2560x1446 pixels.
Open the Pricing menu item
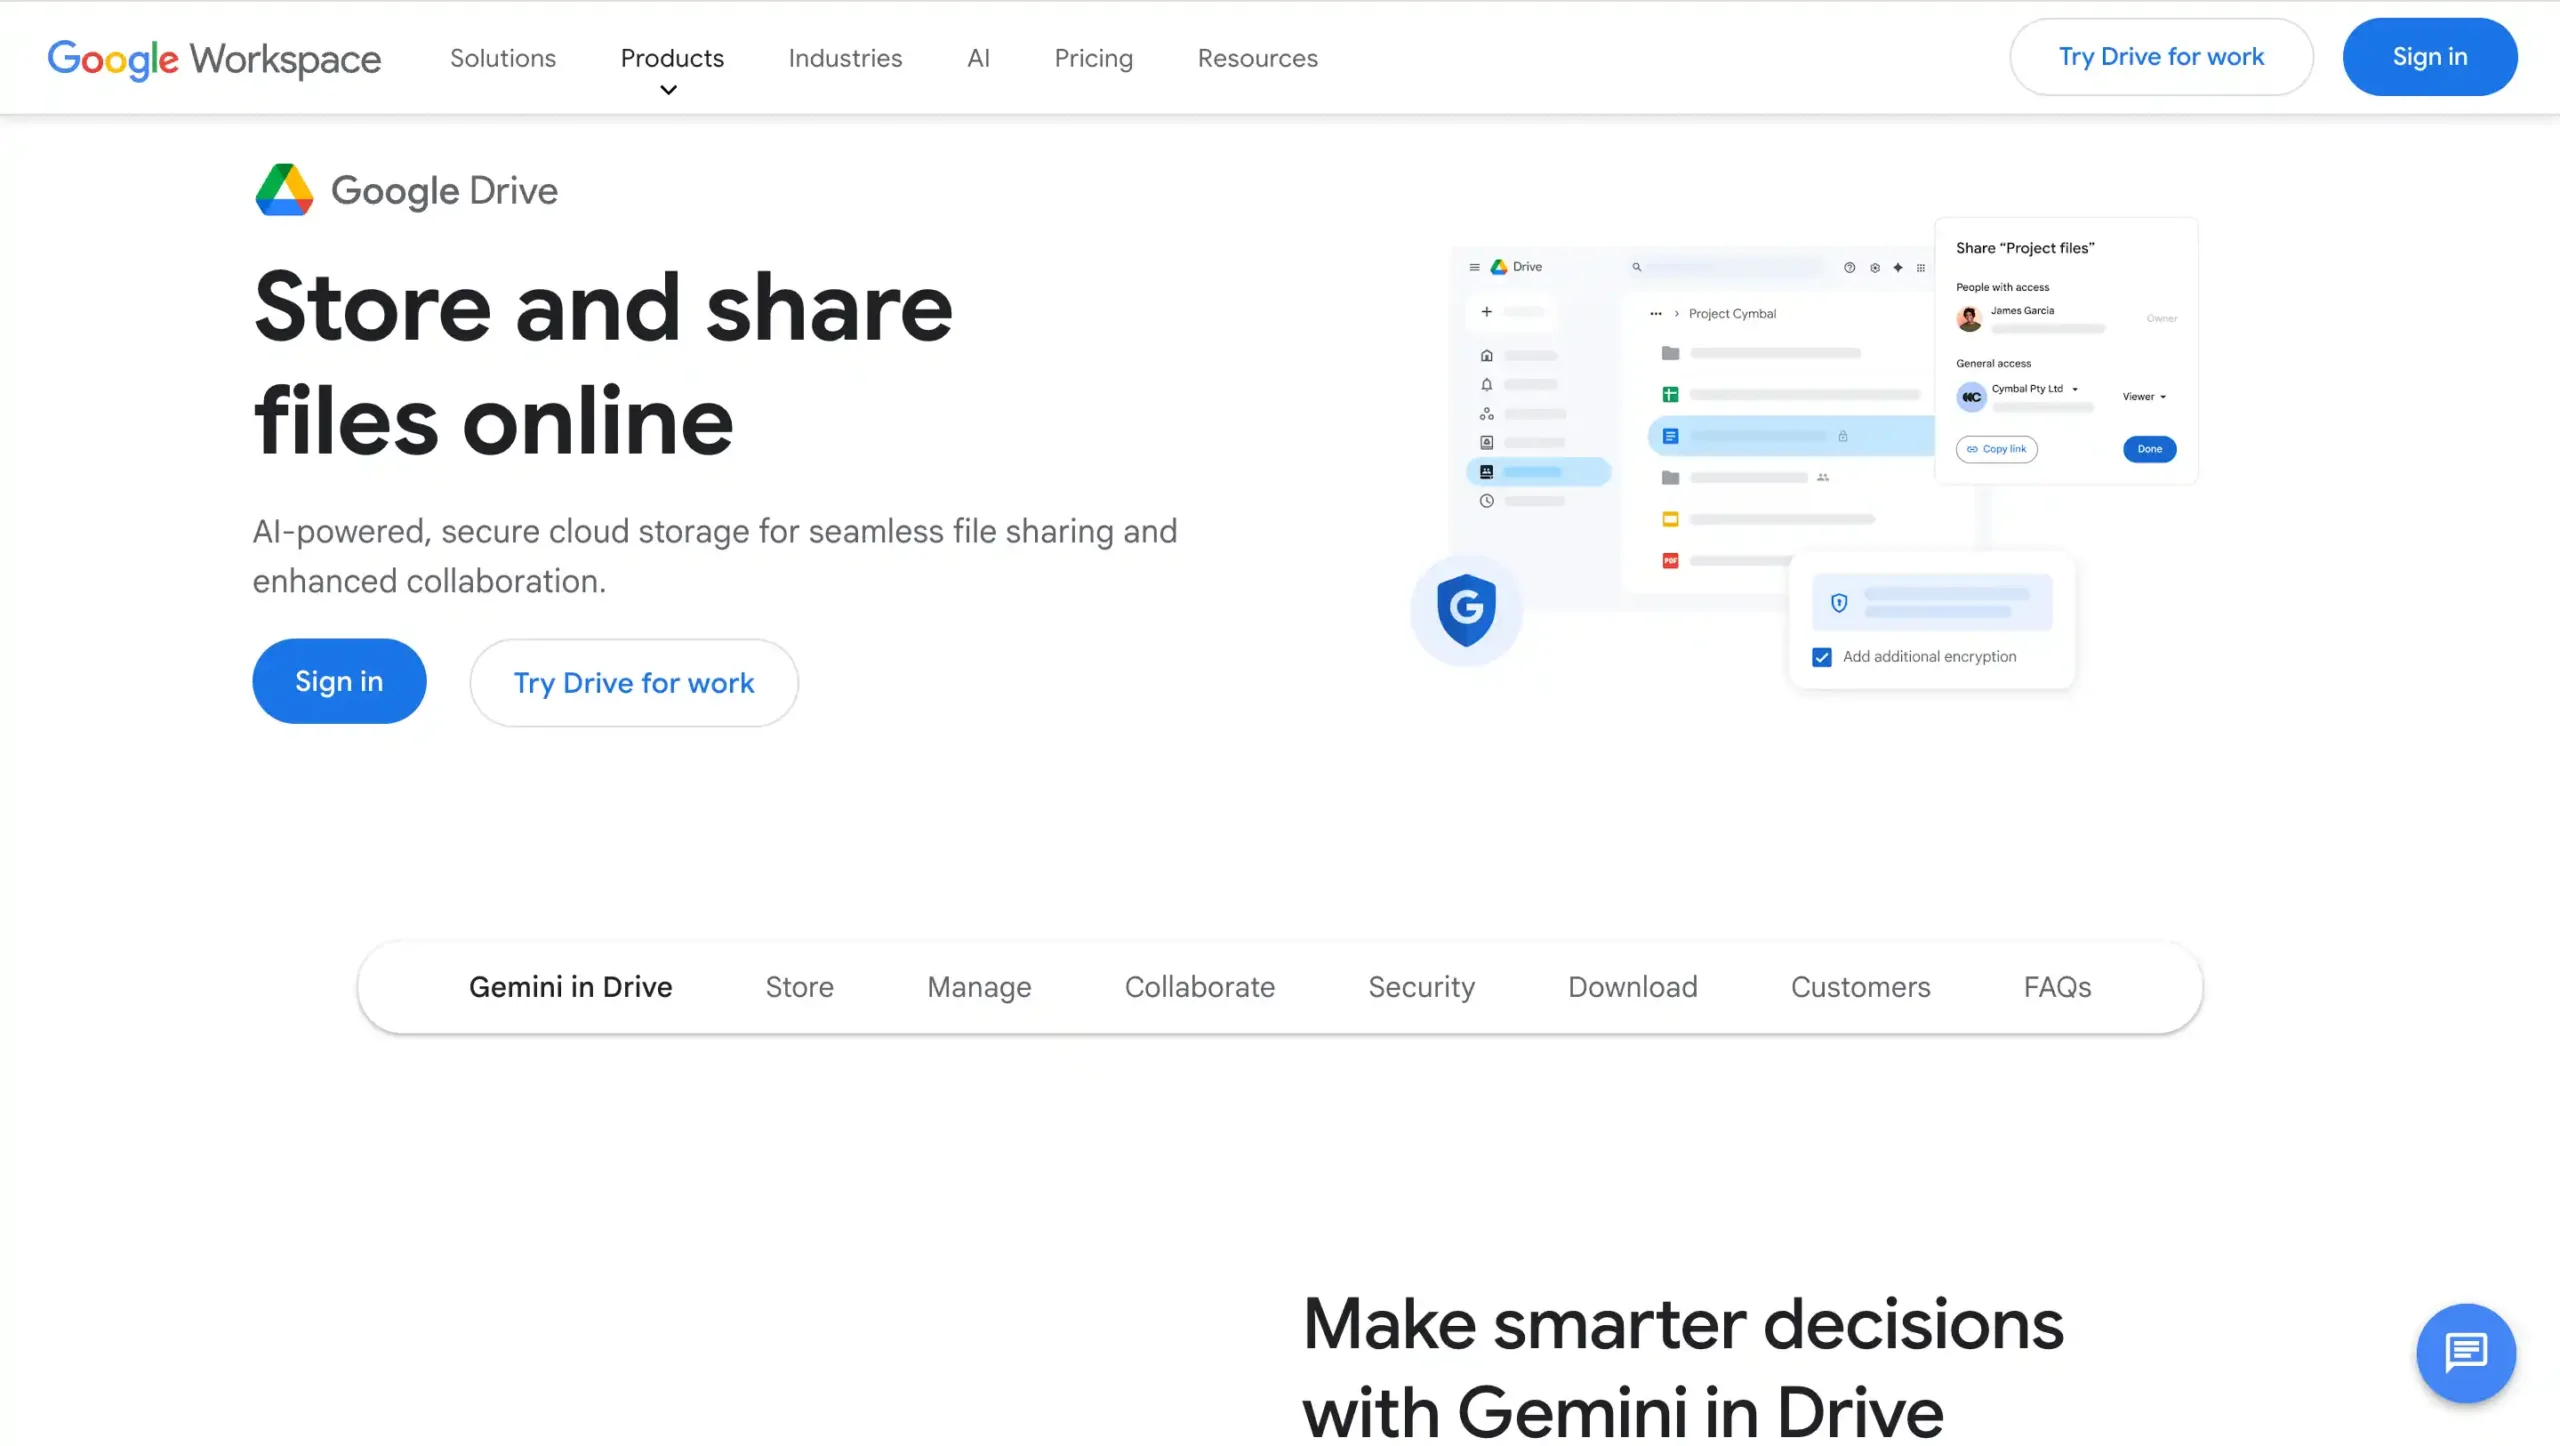pos(1093,58)
